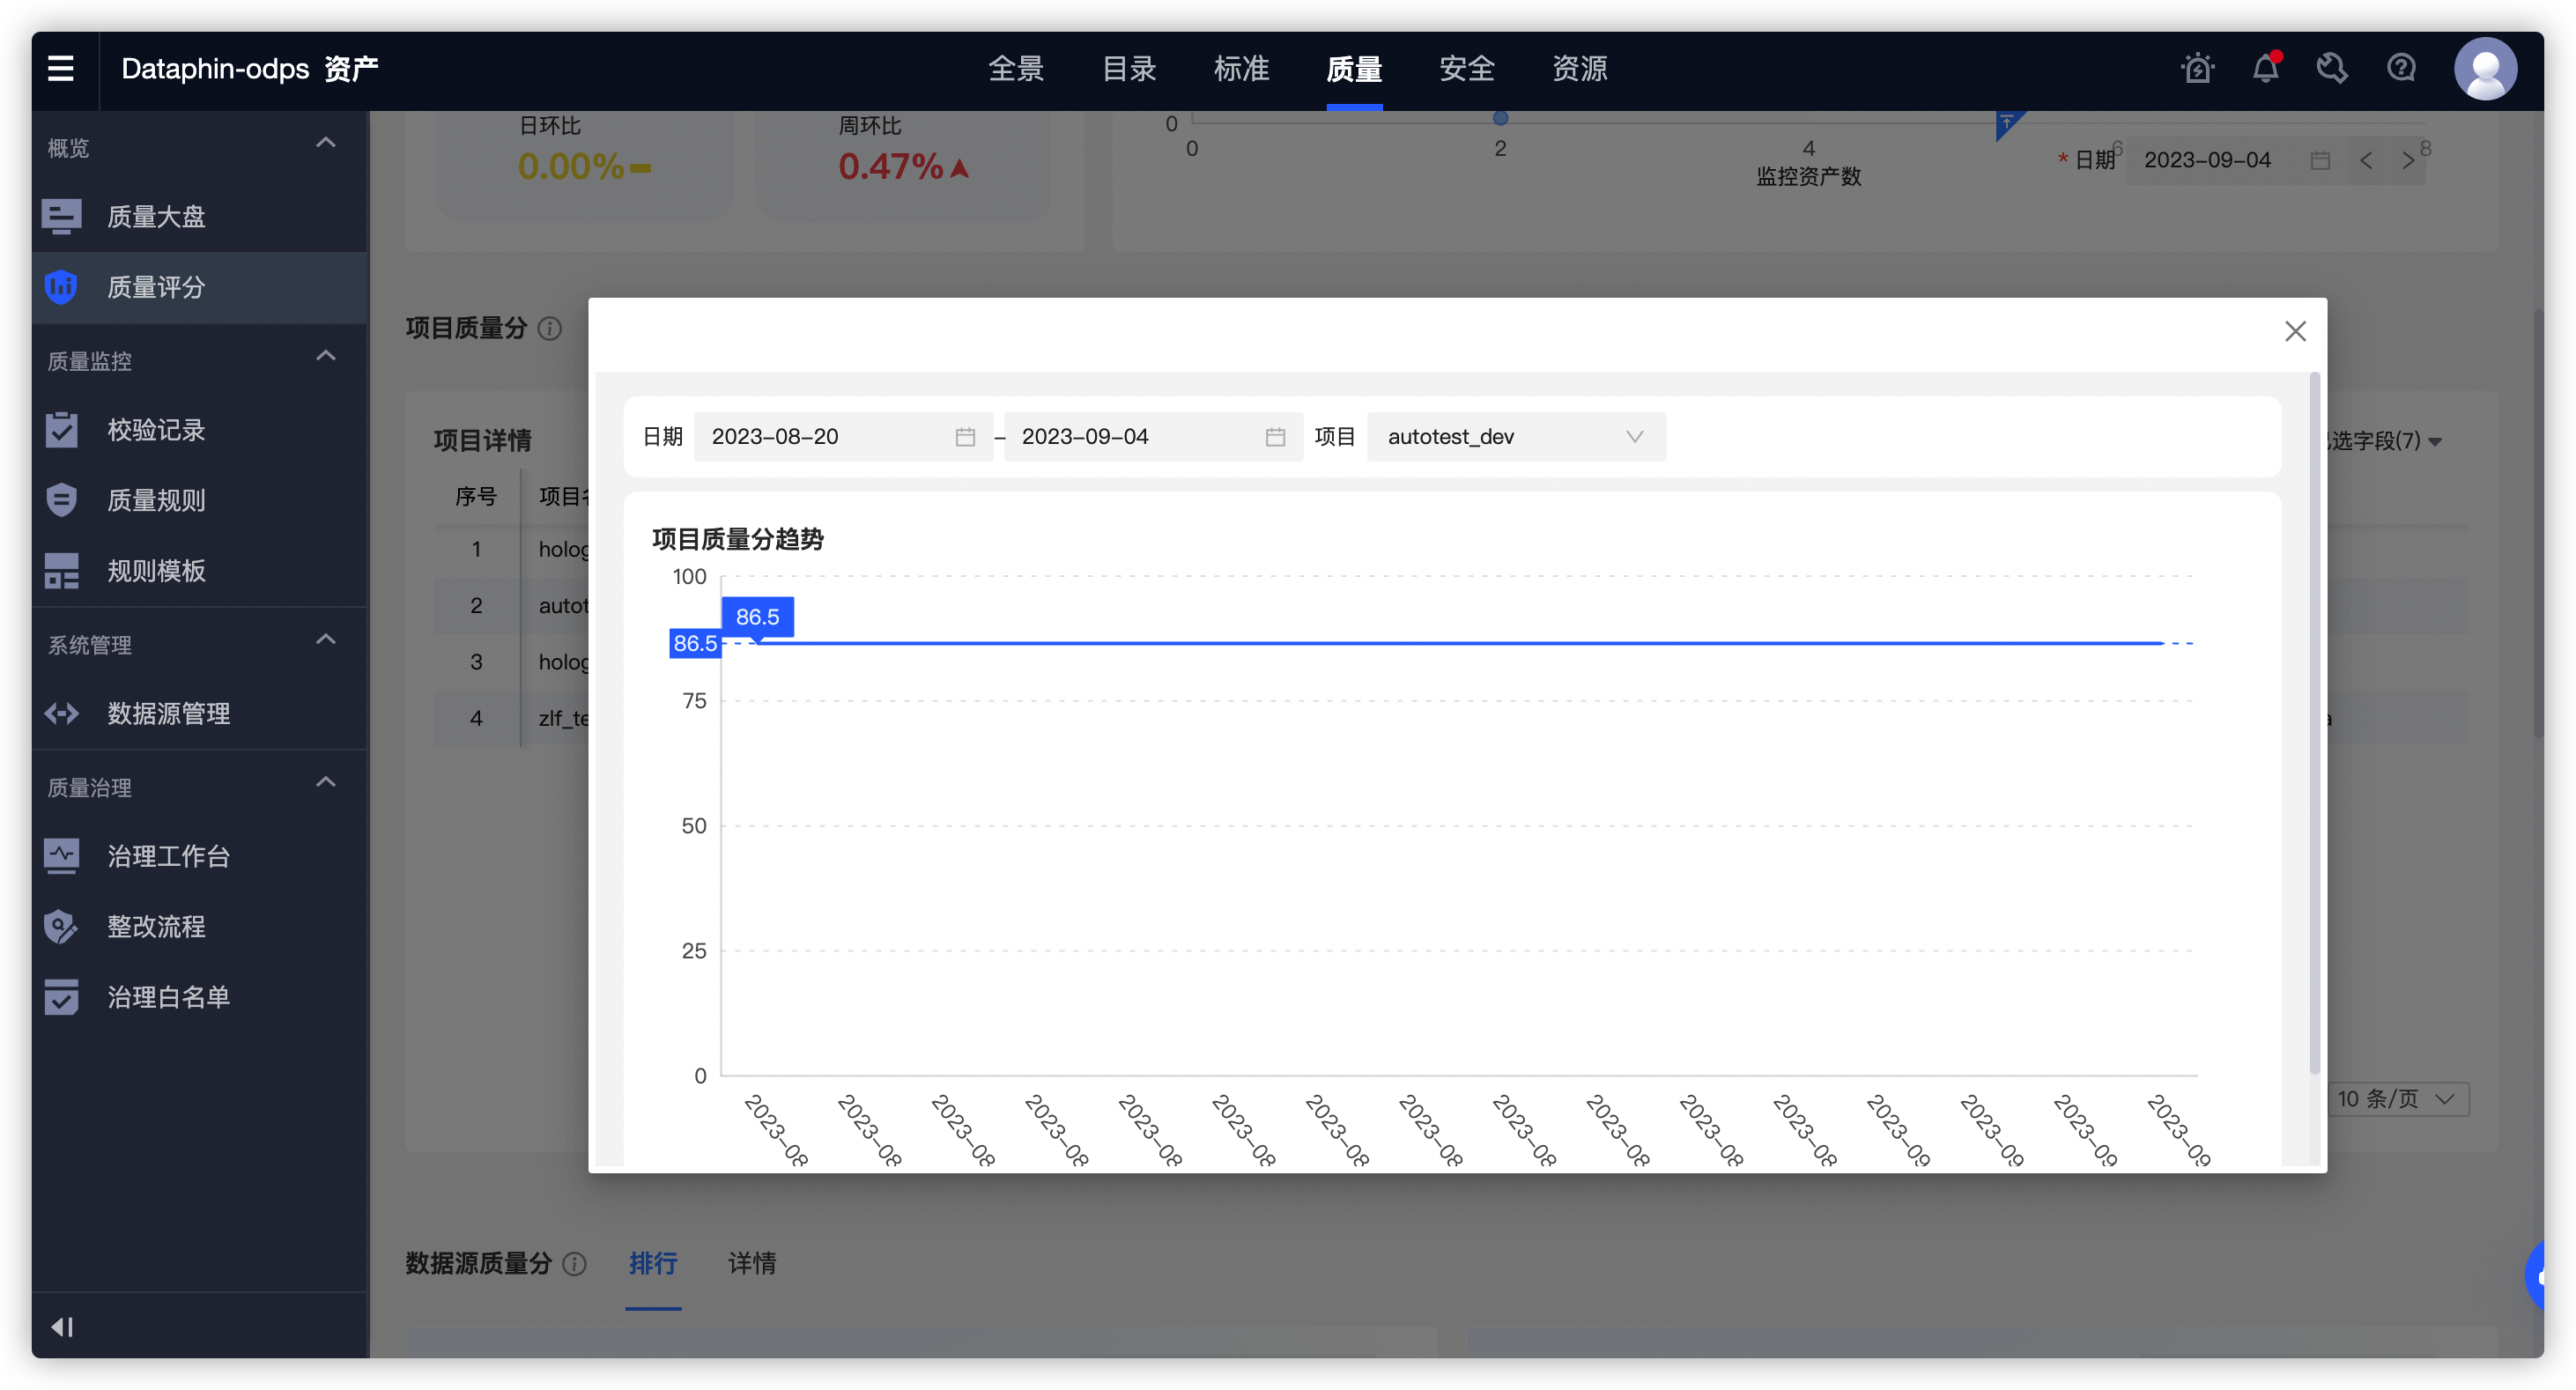Screen dimensions: 2576x1390
Task: Open the 治理白名单 whitelist icon
Action: tap(61, 997)
